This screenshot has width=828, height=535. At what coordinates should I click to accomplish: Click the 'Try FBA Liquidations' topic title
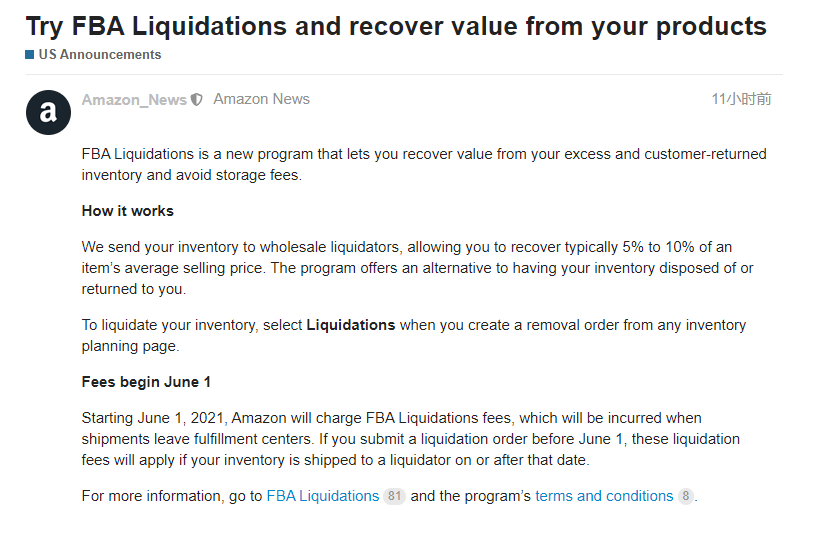[396, 26]
